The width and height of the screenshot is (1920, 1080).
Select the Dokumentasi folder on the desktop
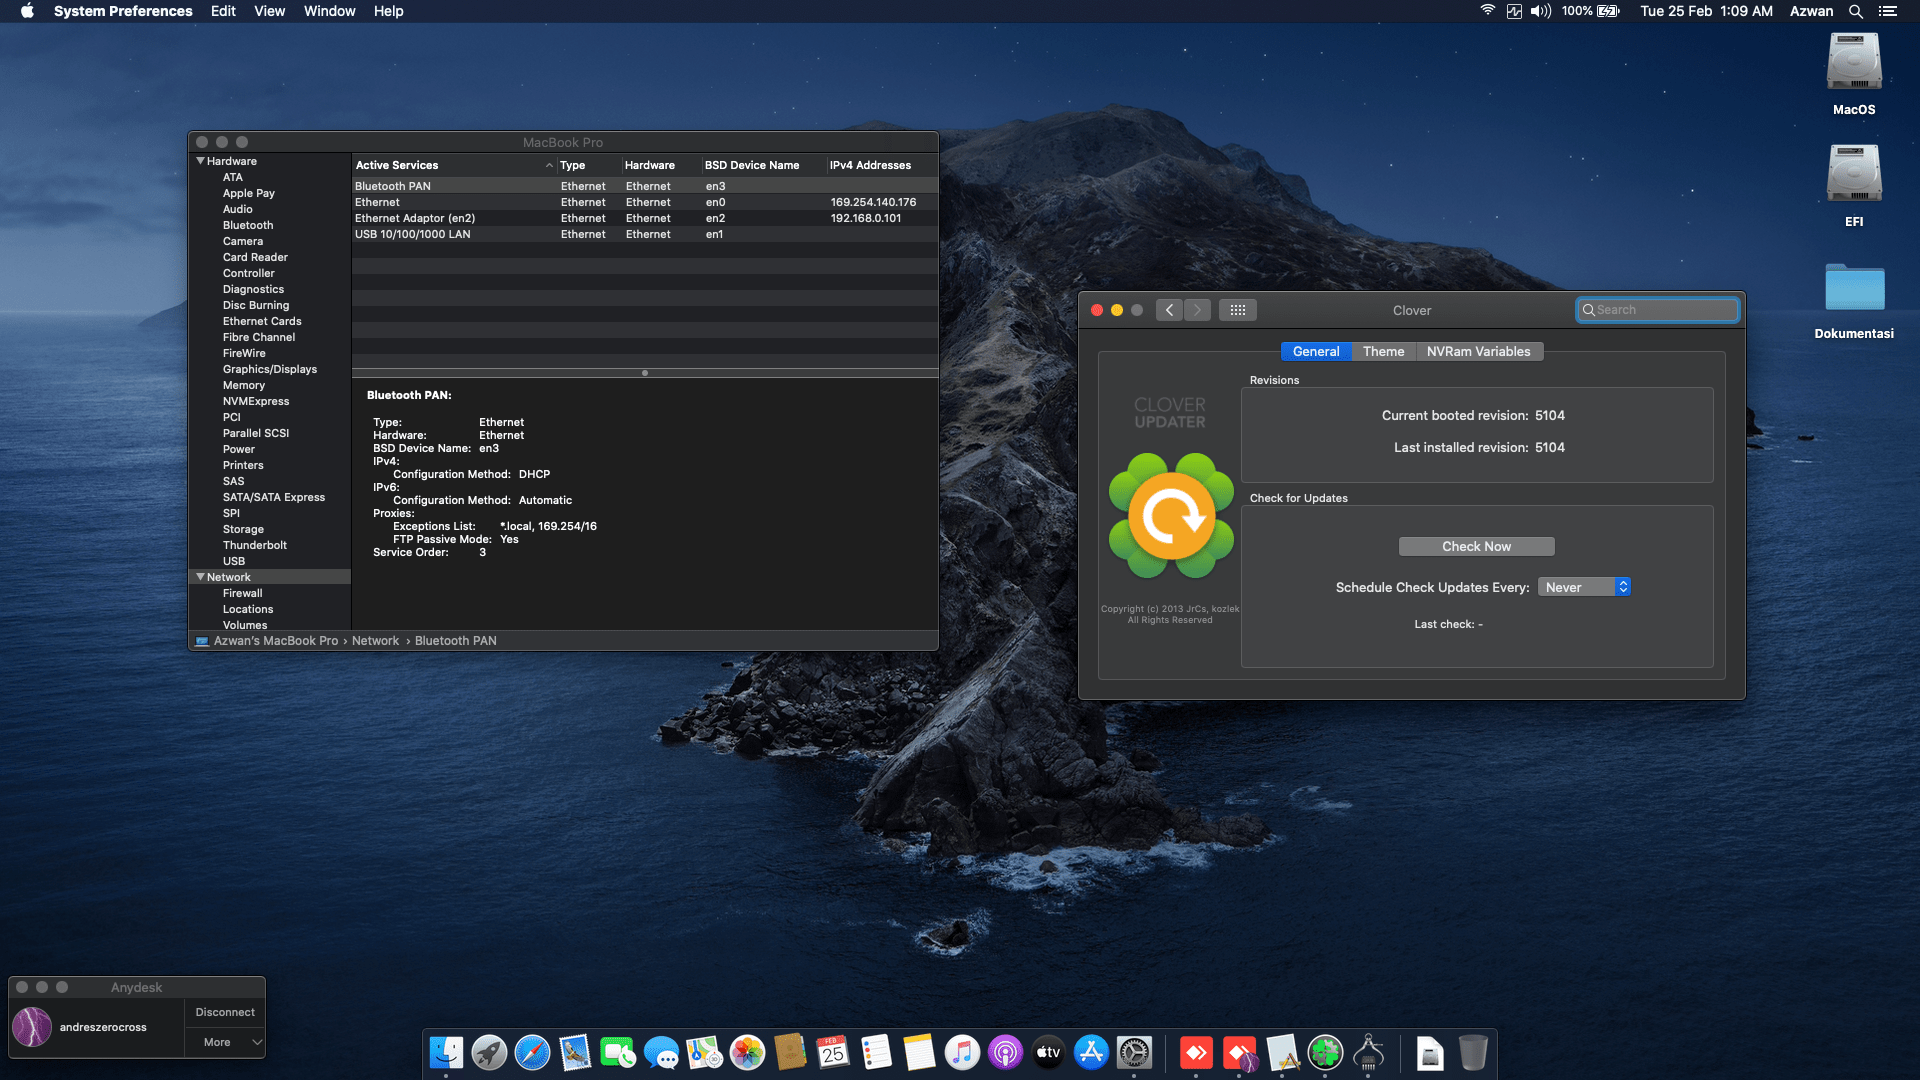coord(1854,300)
